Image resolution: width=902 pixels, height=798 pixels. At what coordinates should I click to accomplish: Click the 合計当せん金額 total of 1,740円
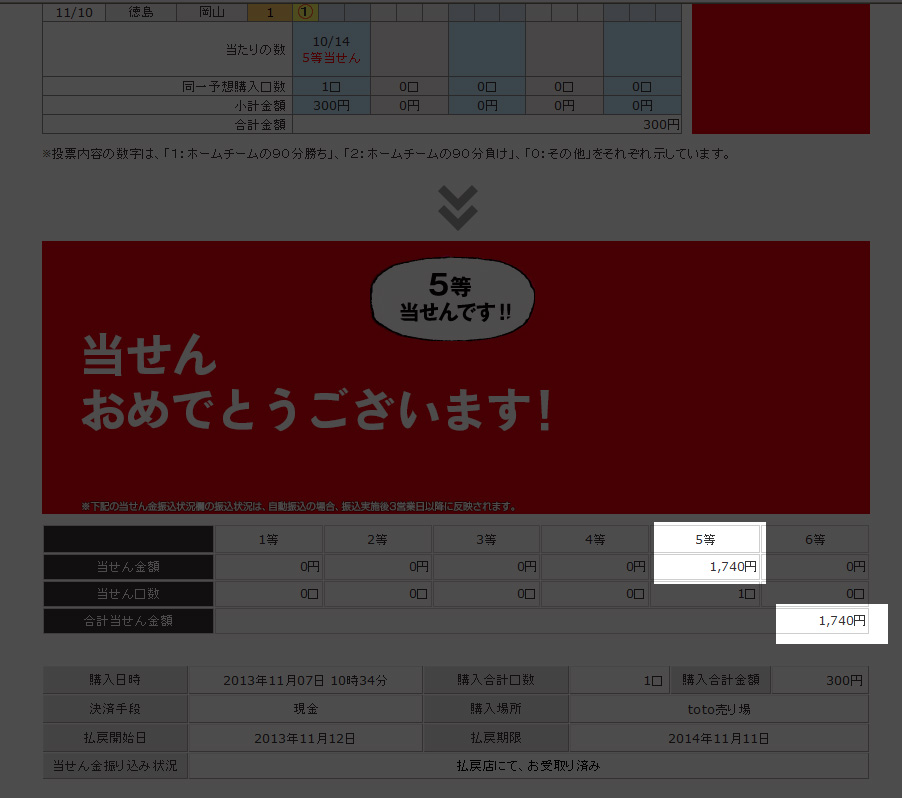pyautogui.click(x=840, y=621)
